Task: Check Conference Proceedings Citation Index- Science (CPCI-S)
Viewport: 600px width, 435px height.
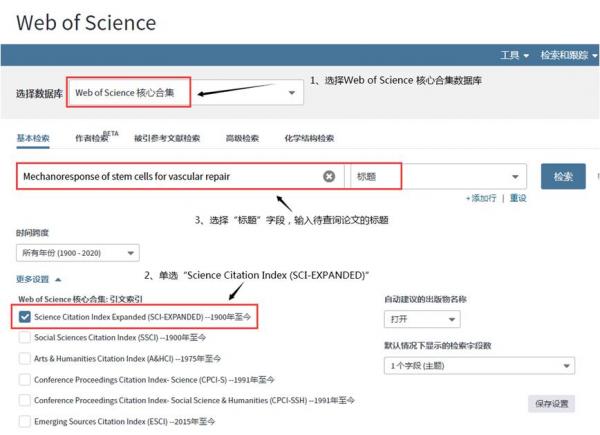Action: coord(25,380)
